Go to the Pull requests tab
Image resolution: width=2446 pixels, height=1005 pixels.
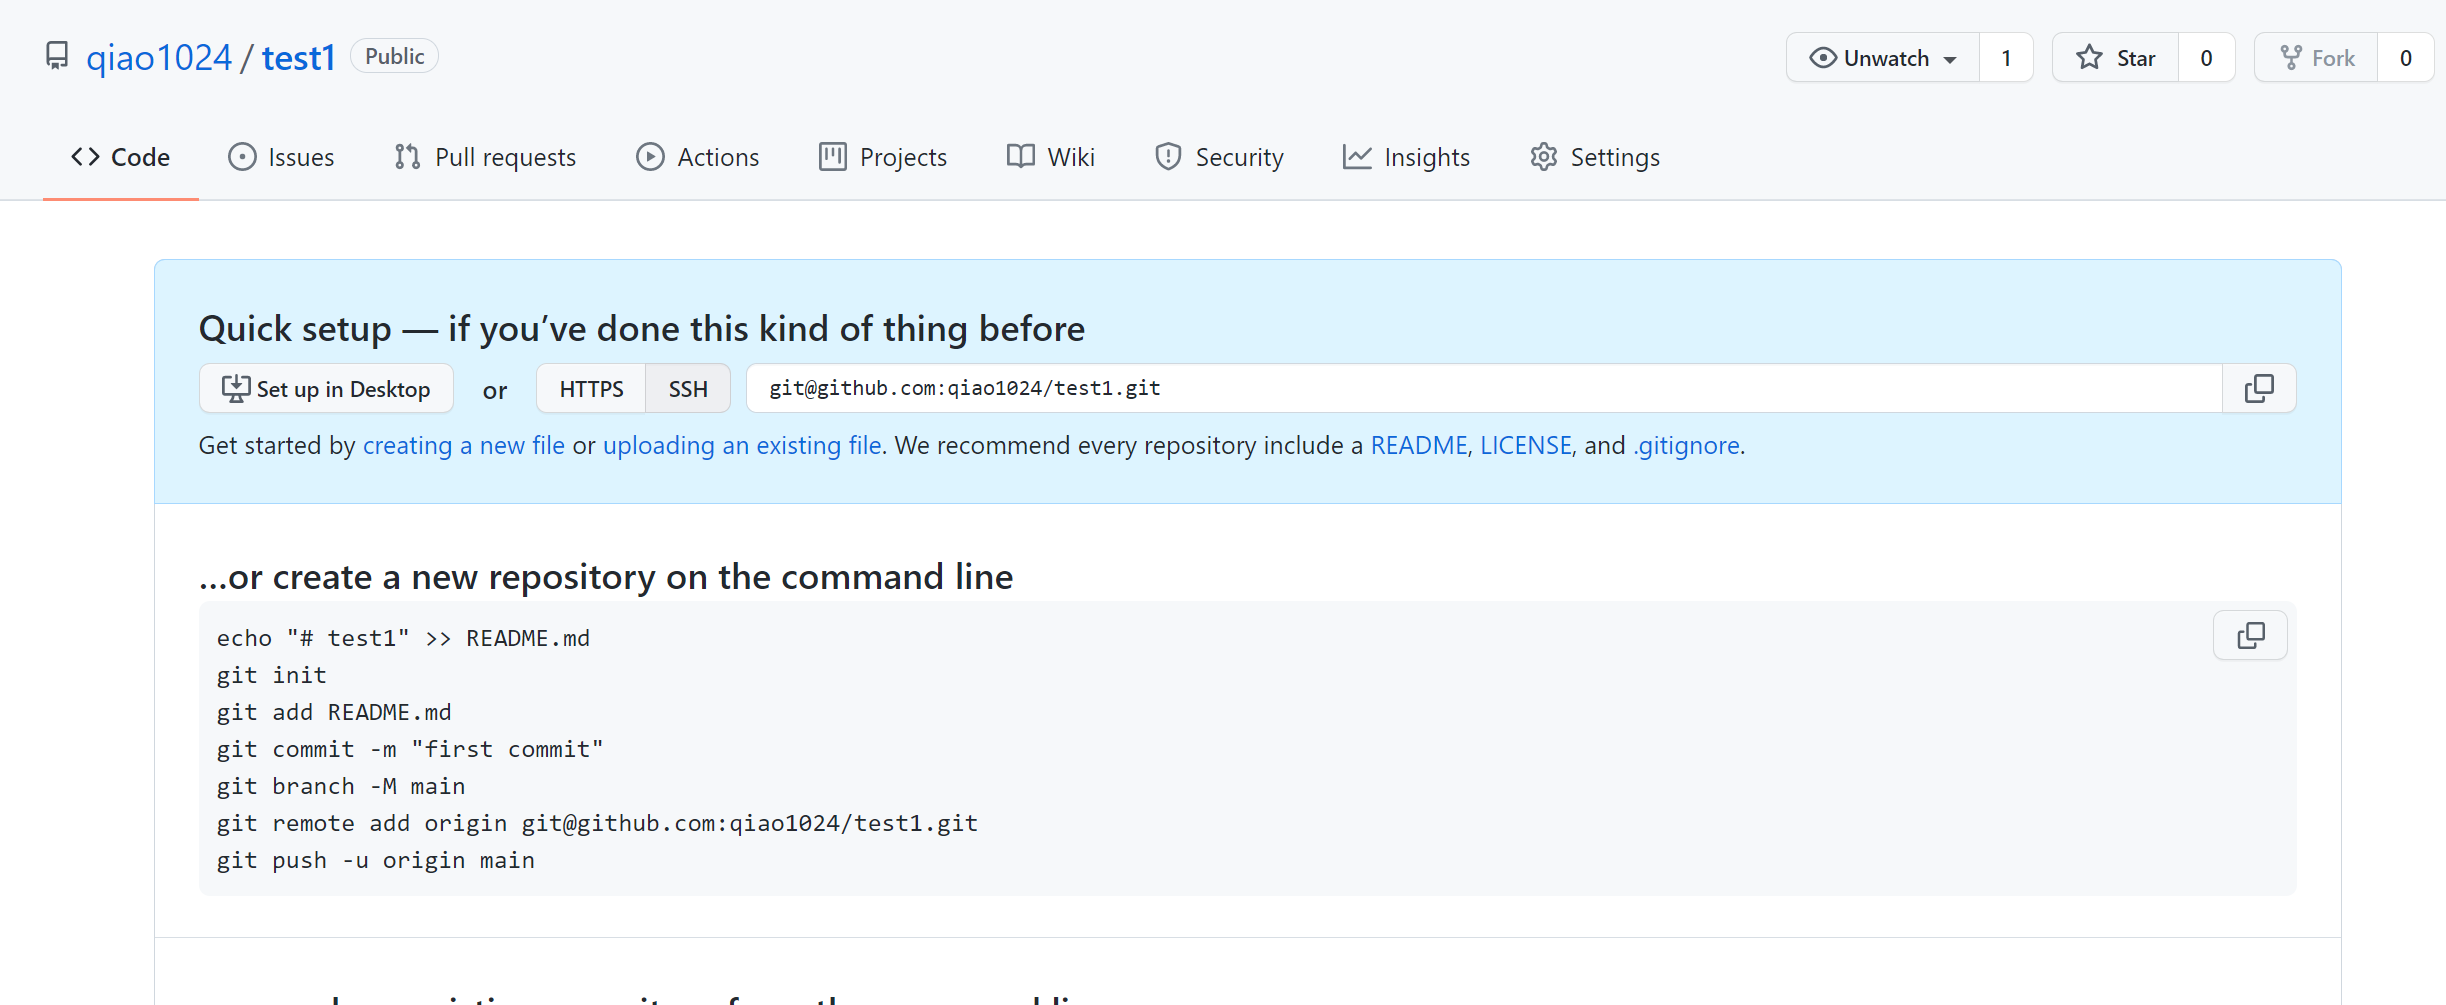[485, 157]
